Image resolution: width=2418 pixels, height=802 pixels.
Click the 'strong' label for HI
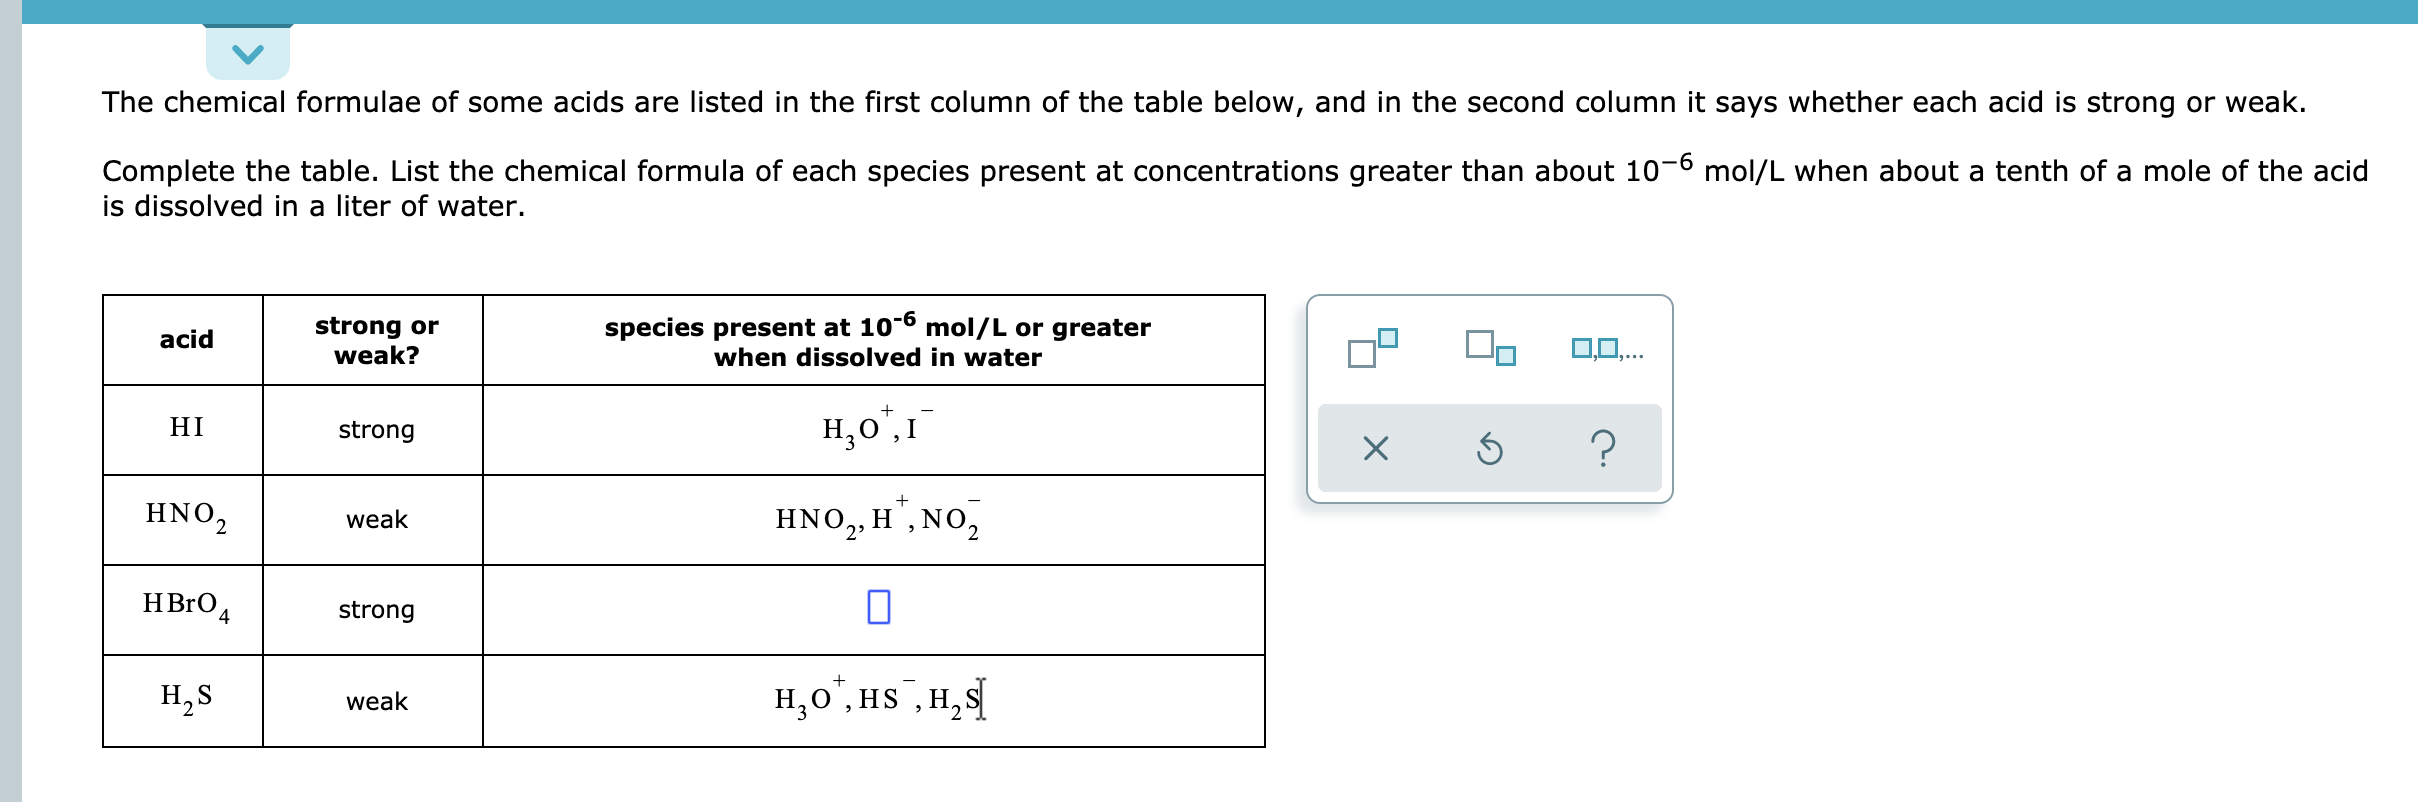(376, 430)
